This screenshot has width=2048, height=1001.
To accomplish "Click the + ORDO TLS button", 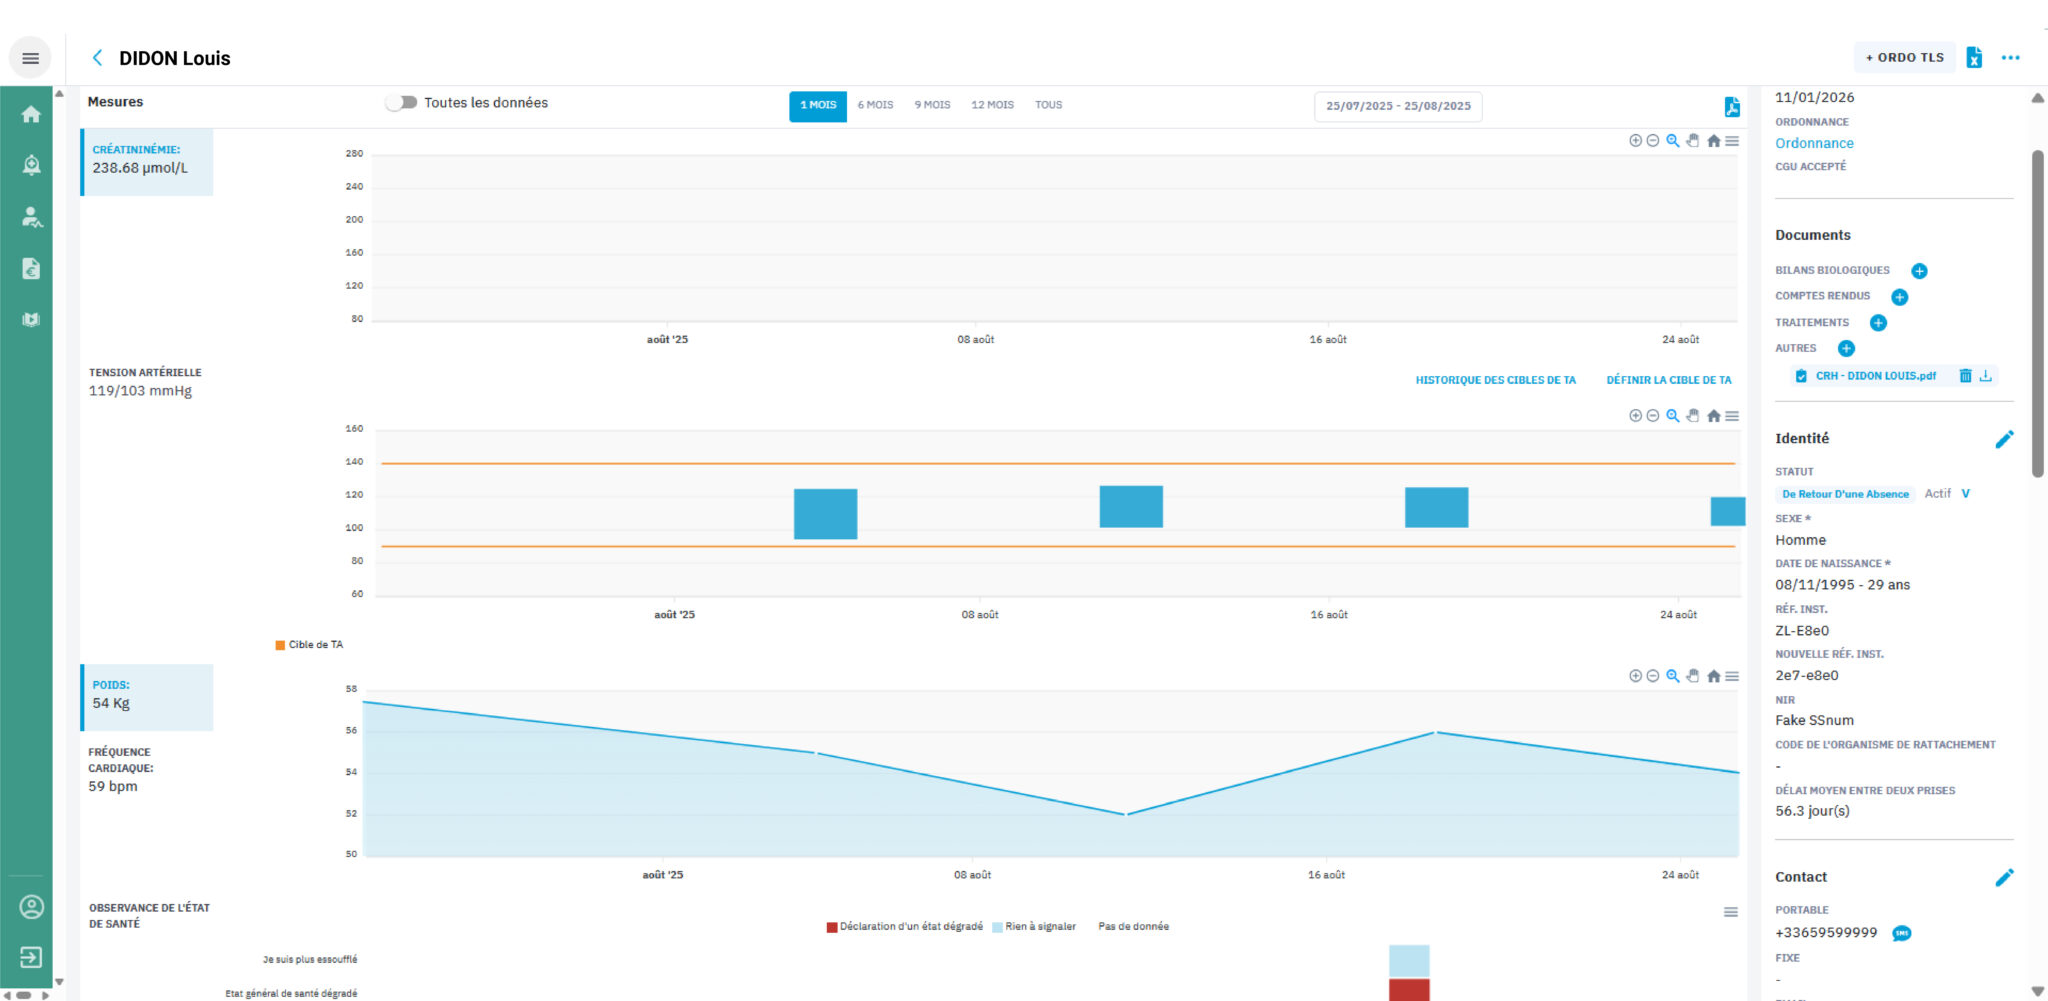I will pyautogui.click(x=1904, y=58).
